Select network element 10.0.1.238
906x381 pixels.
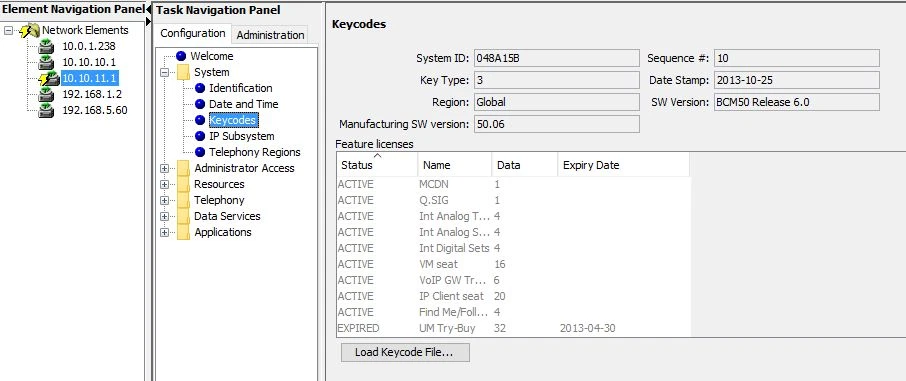[88, 47]
